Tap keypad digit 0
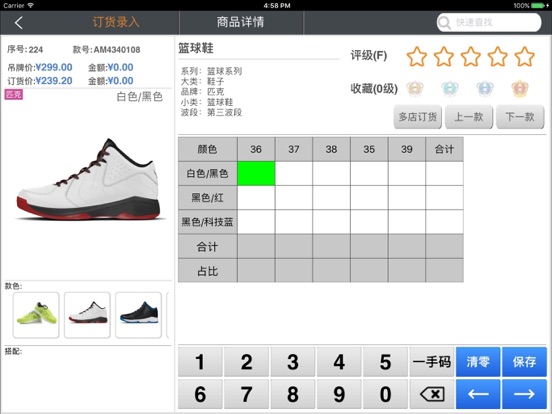 click(385, 394)
